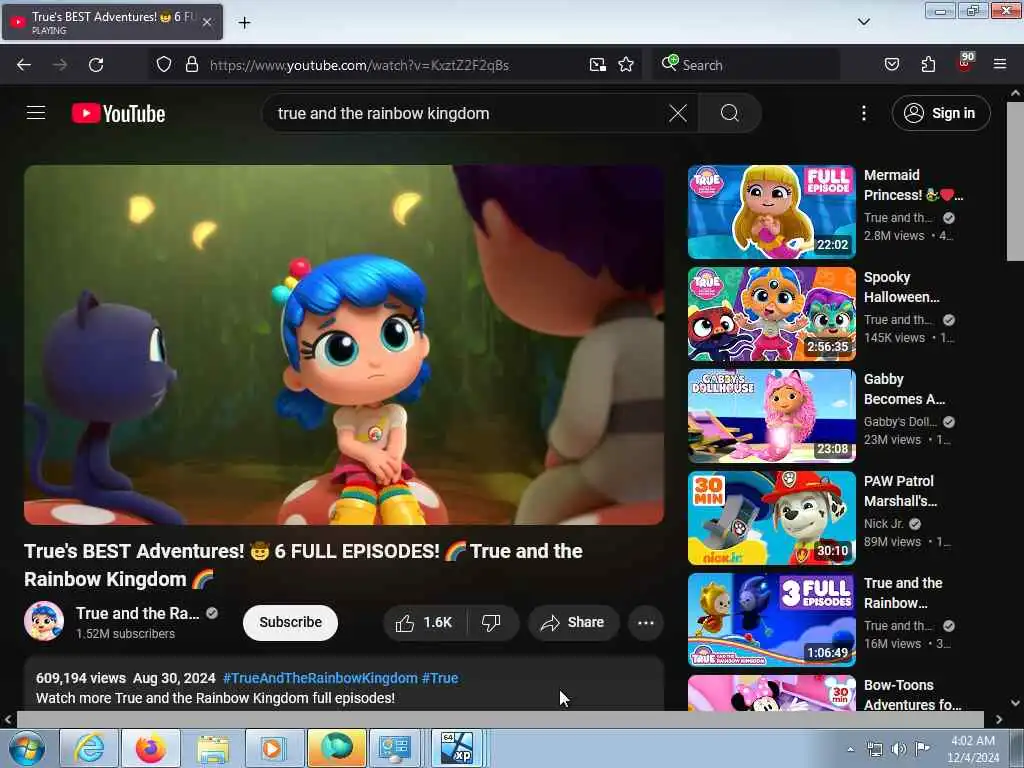Screen dimensions: 1024x768
Task: Go to YouTube home via logo
Action: tap(118, 114)
